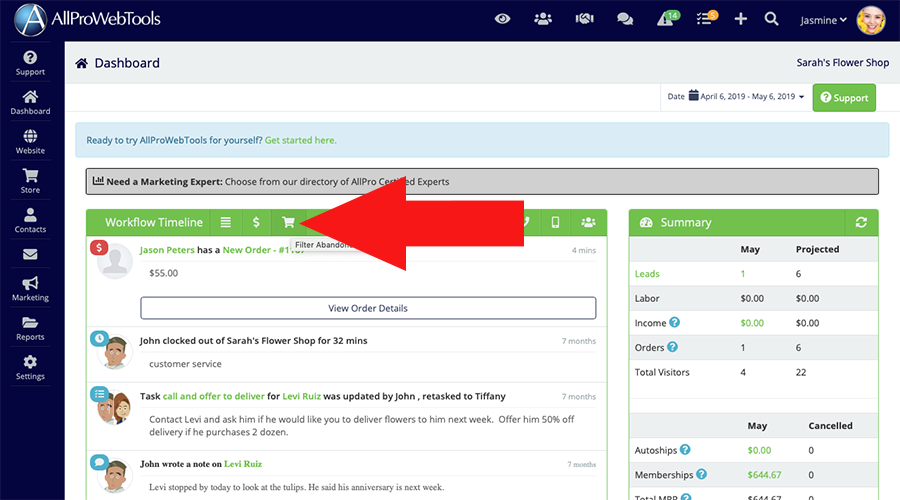
Task: Click the Income help question icon
Action: [x=674, y=323]
